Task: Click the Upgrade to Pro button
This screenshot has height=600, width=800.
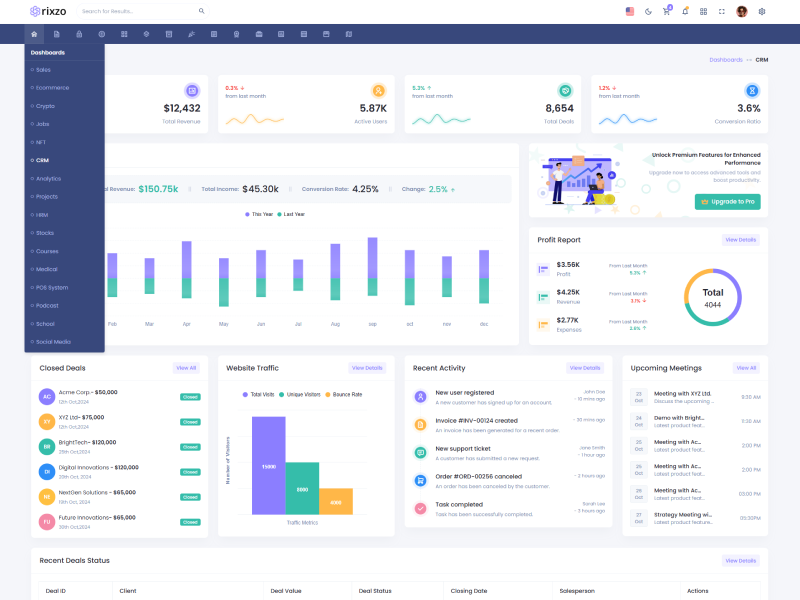Action: pos(727,202)
